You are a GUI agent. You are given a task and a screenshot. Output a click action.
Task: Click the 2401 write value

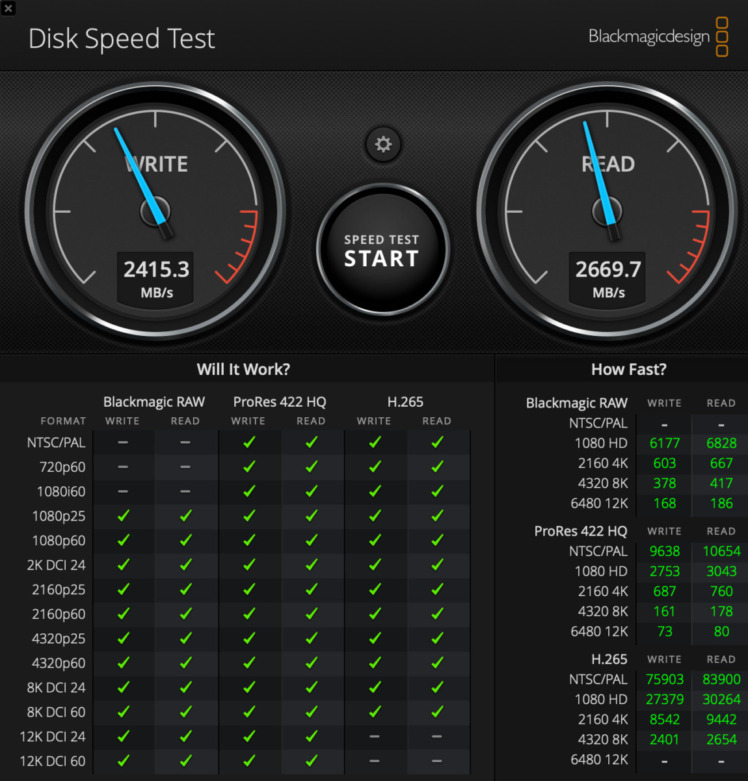[664, 739]
